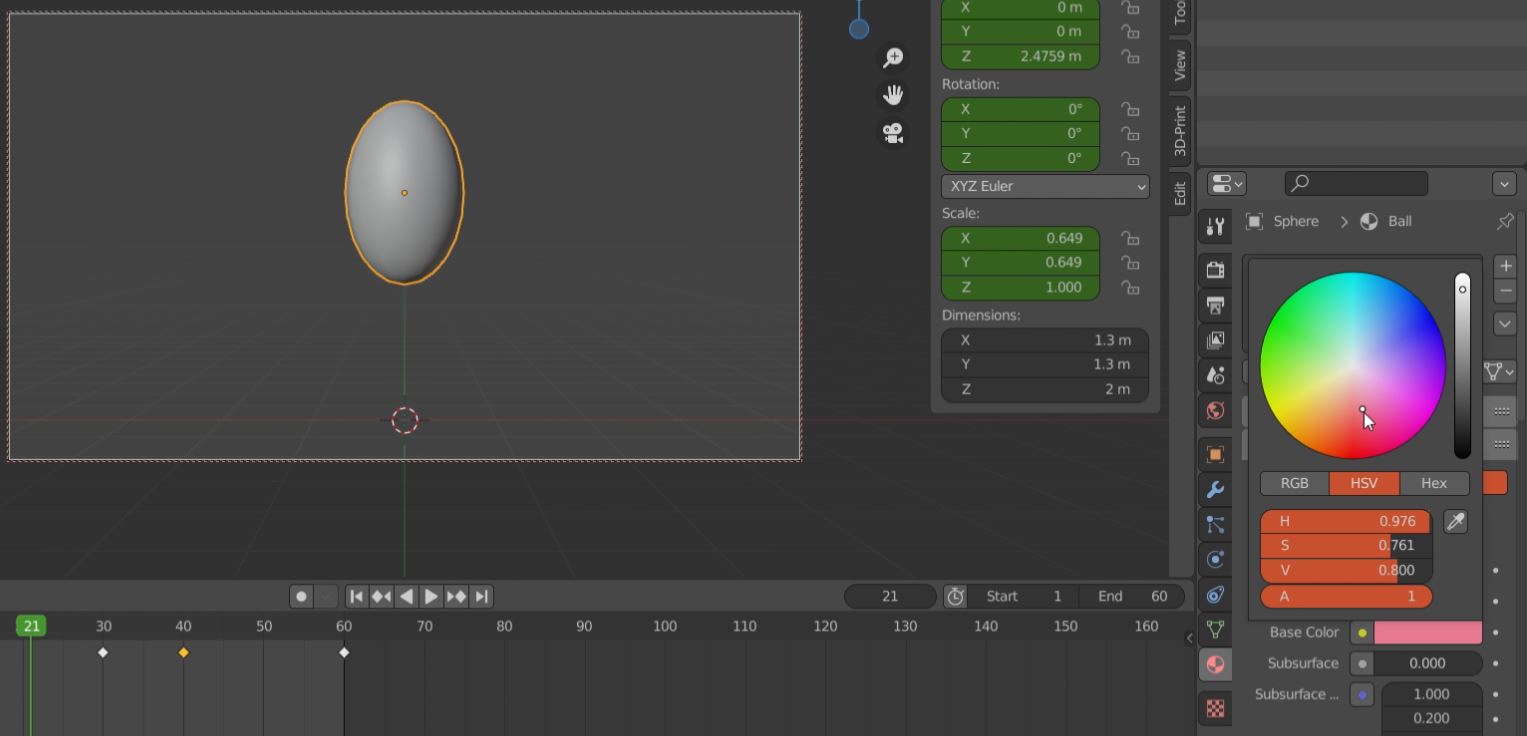This screenshot has width=1527, height=736.
Task: Toggle the Scale X lock icon
Action: coord(1130,238)
